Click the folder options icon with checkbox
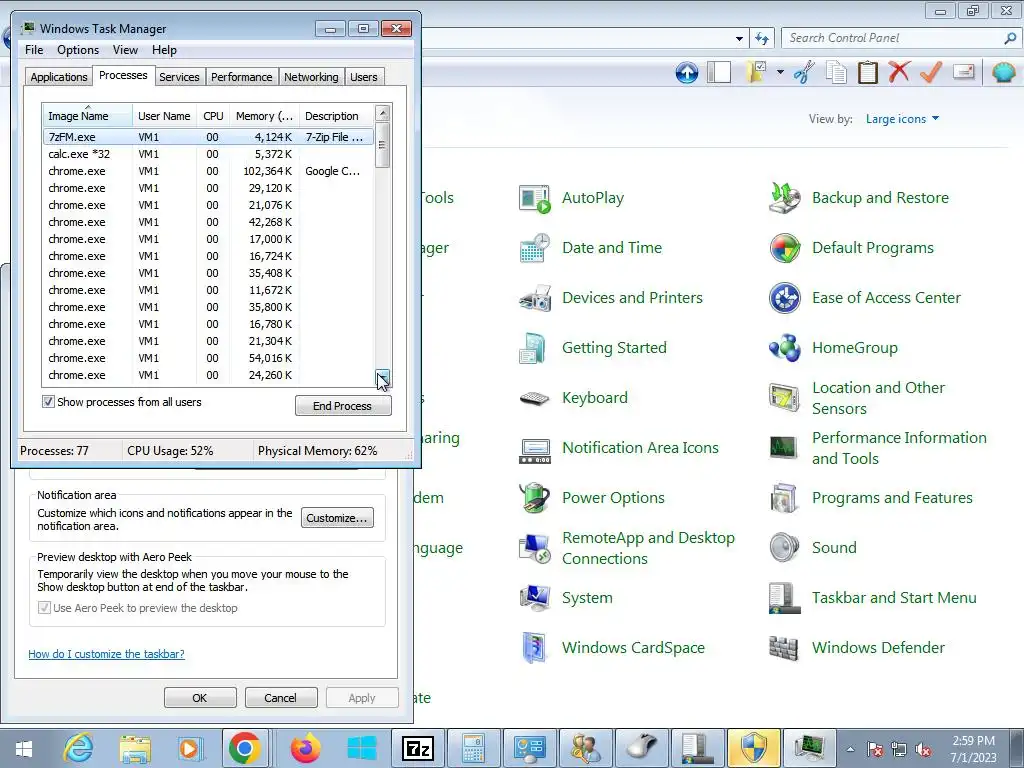The image size is (1024, 768). (756, 72)
